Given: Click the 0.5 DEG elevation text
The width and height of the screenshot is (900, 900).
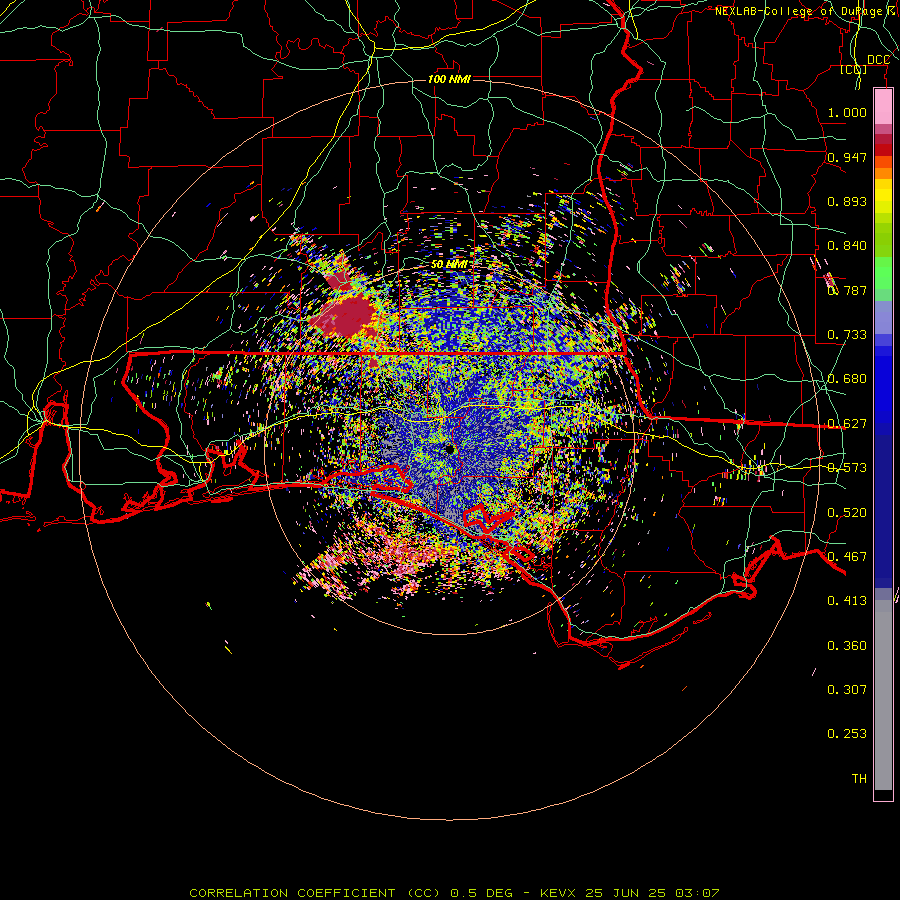Looking at the screenshot, I should (x=481, y=893).
